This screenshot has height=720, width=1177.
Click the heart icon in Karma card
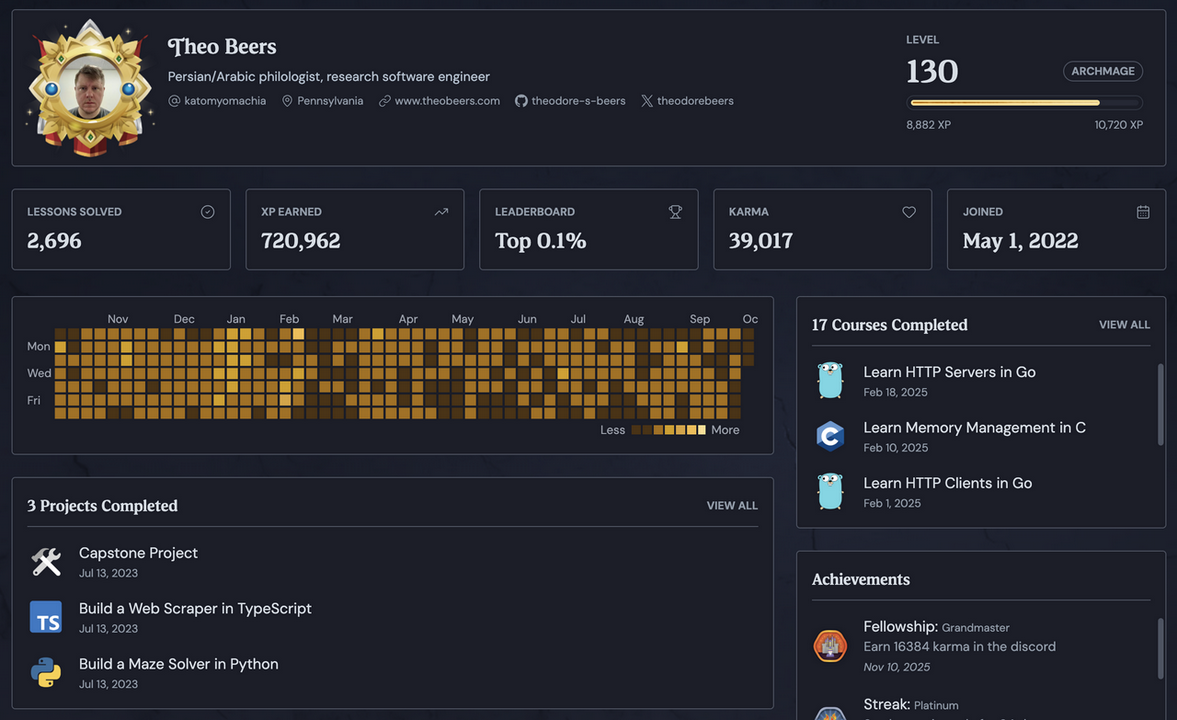click(909, 212)
